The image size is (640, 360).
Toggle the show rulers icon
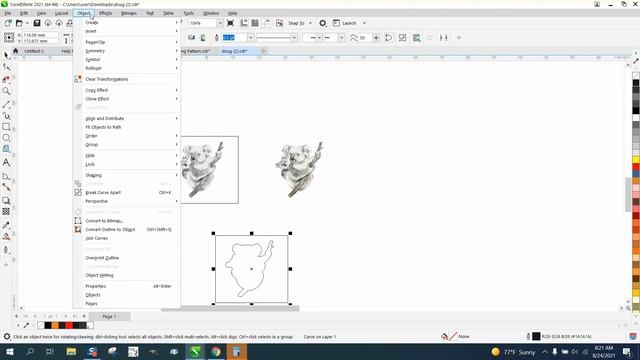pyautogui.click(x=244, y=23)
